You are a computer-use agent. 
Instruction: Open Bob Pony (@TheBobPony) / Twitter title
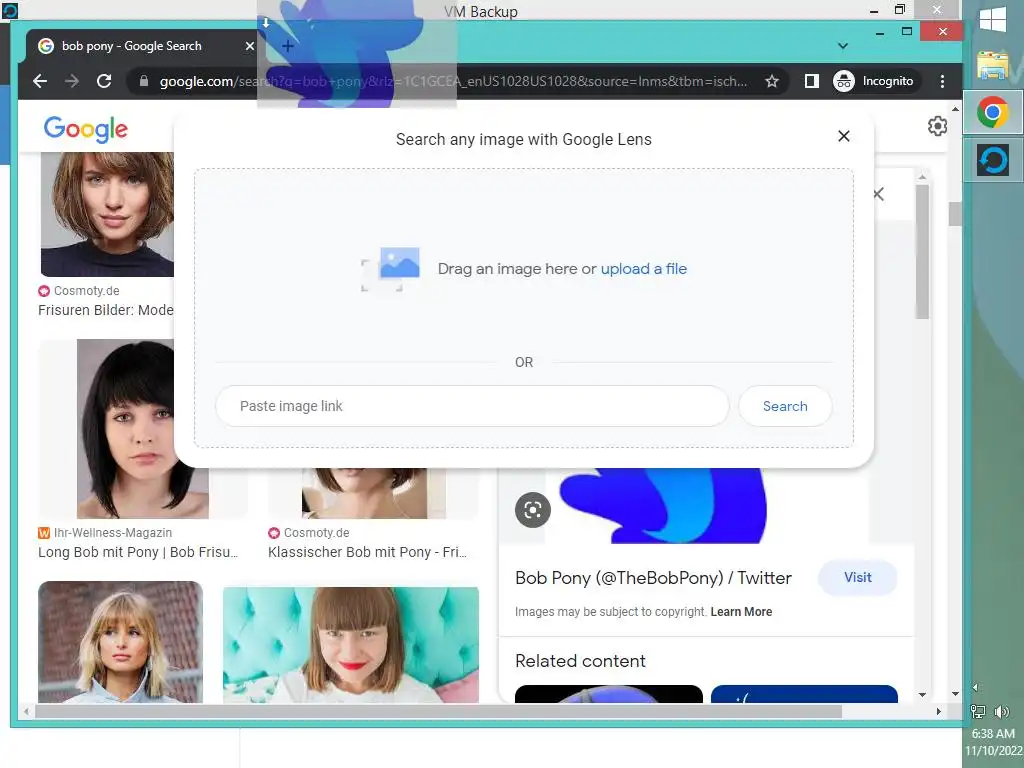[x=653, y=578]
